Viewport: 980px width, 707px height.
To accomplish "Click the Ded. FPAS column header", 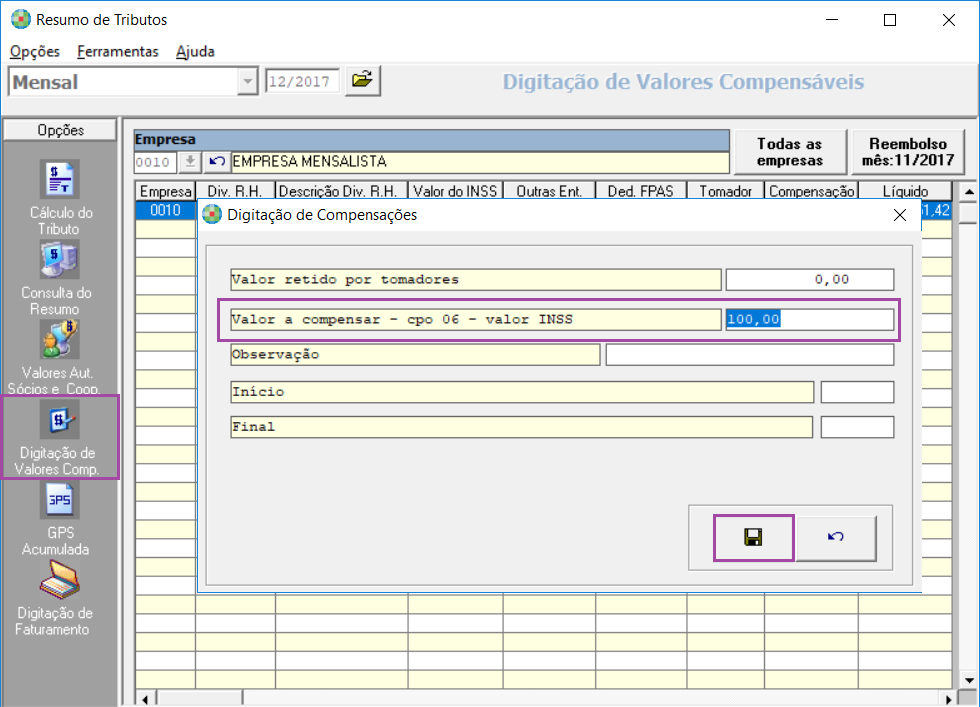I will (641, 191).
